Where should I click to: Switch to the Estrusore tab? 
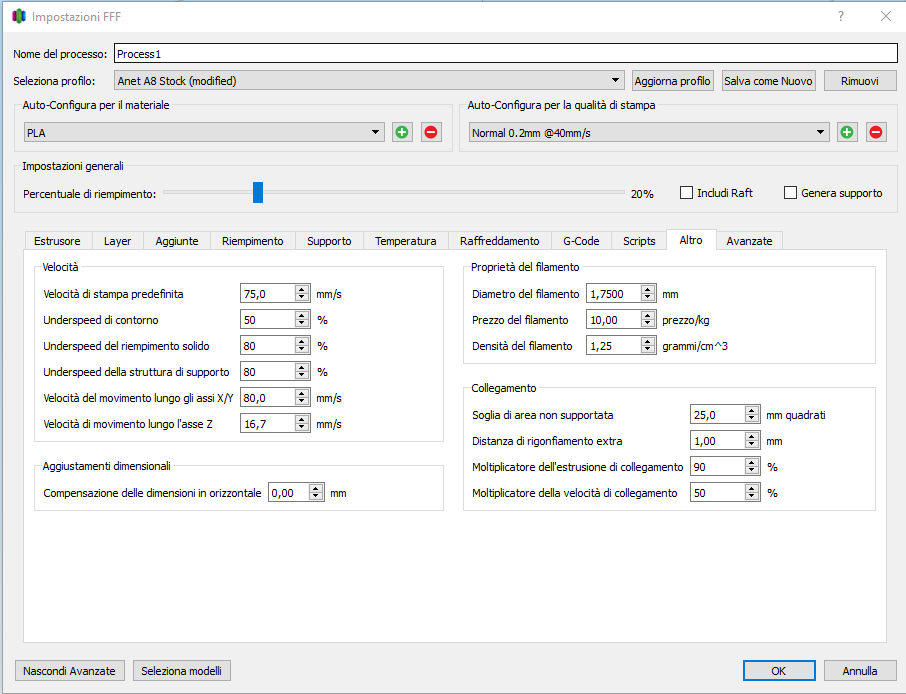57,241
